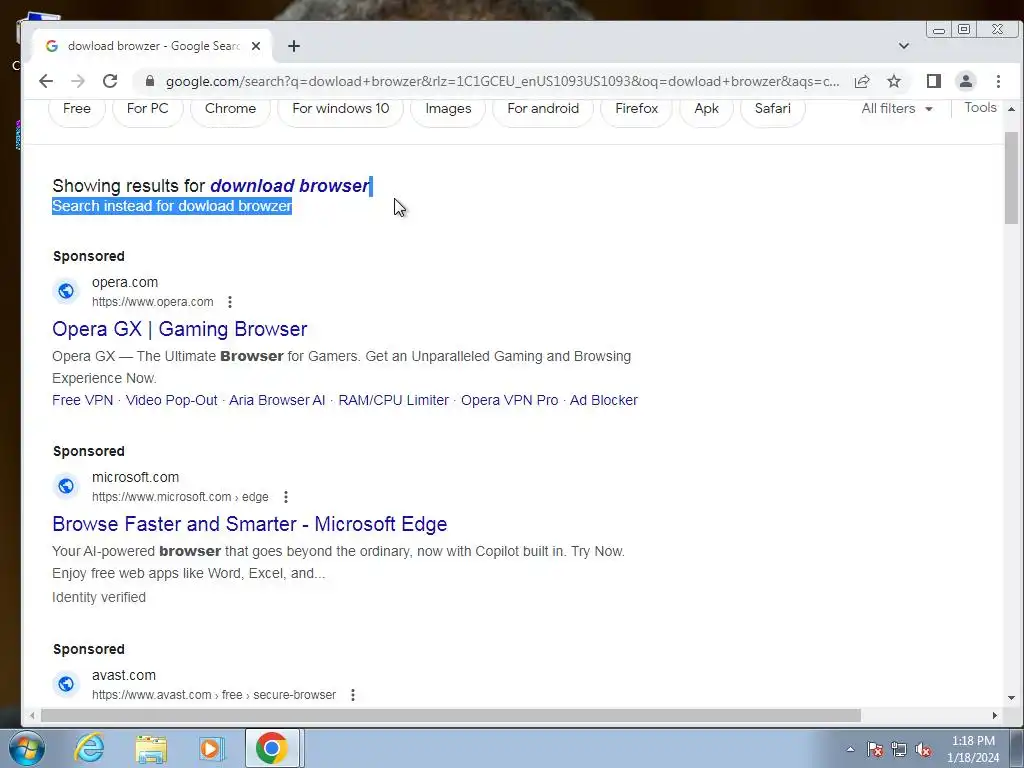Click the microsoft.com globe favicon
The width and height of the screenshot is (1024, 768).
pyautogui.click(x=66, y=486)
